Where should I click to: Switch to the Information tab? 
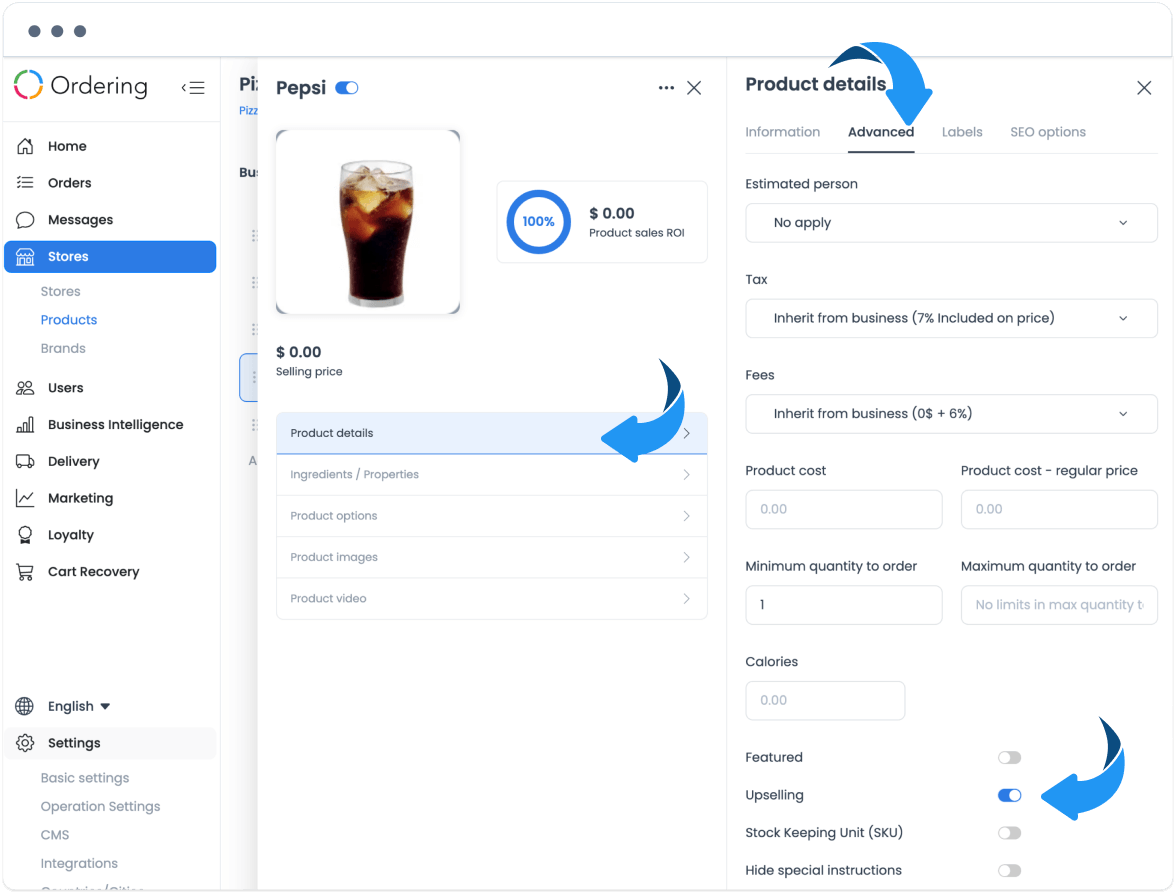(x=782, y=132)
